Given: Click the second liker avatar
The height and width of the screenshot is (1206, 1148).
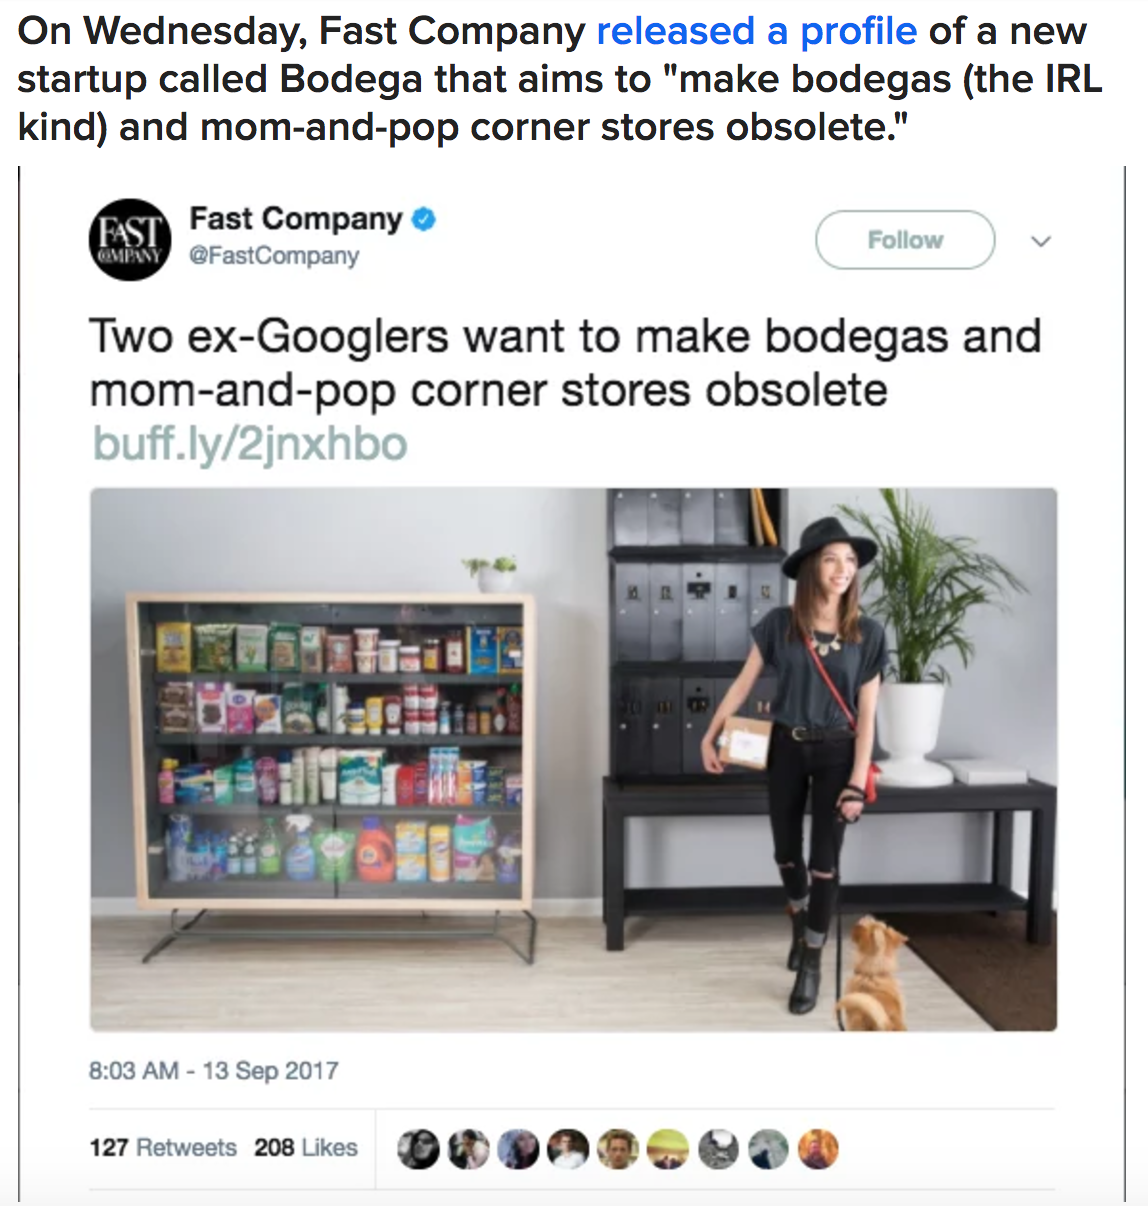Looking at the screenshot, I should [468, 1149].
